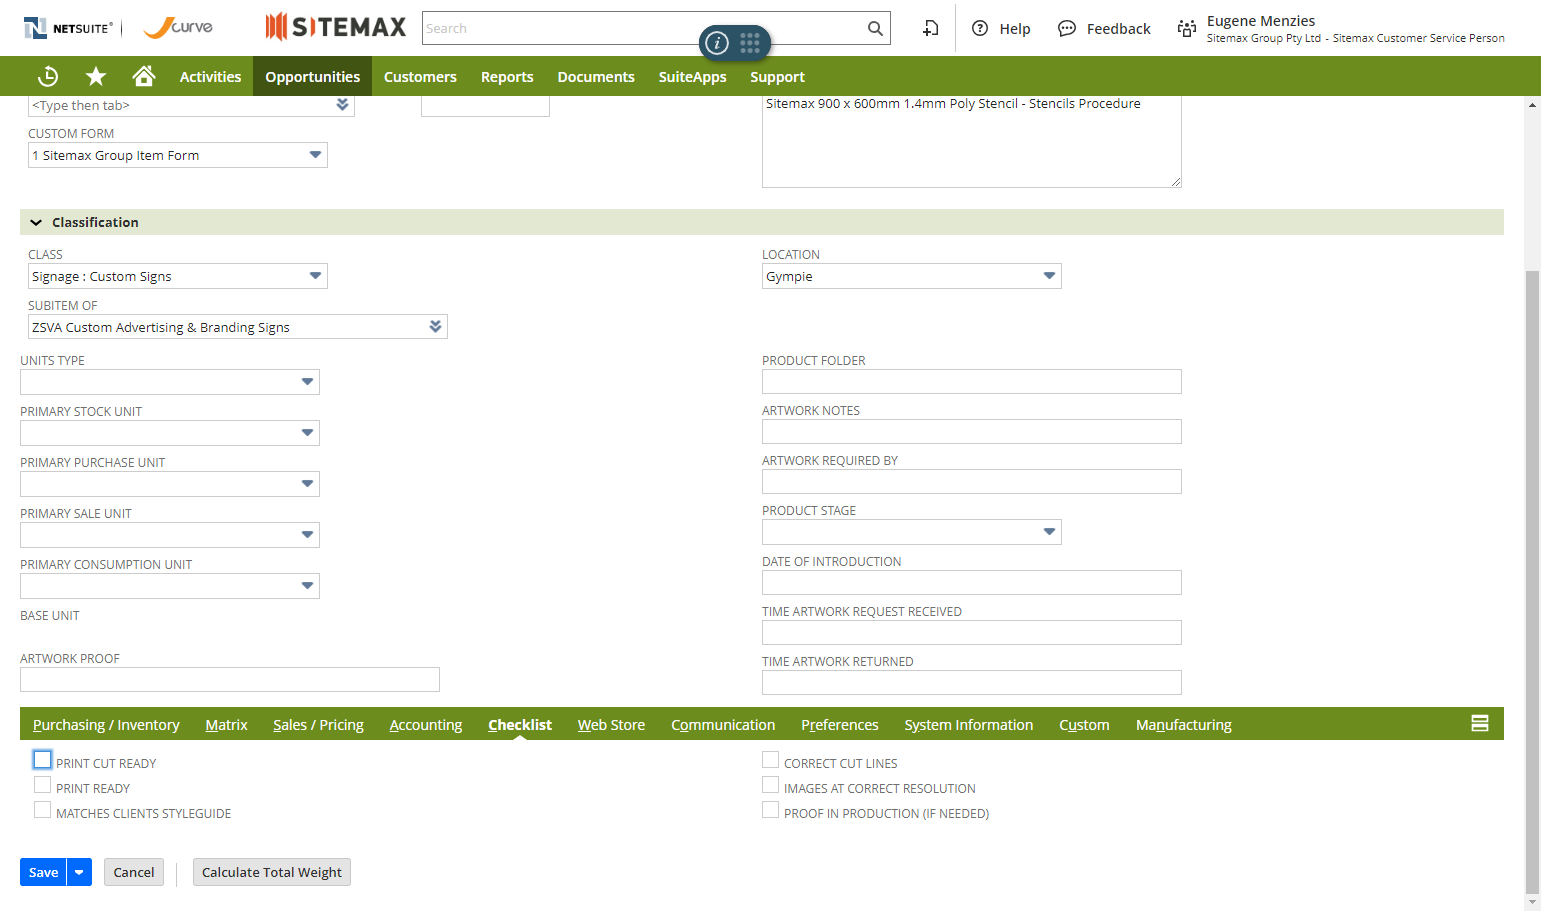Click the NetSuite logo

pos(68,28)
